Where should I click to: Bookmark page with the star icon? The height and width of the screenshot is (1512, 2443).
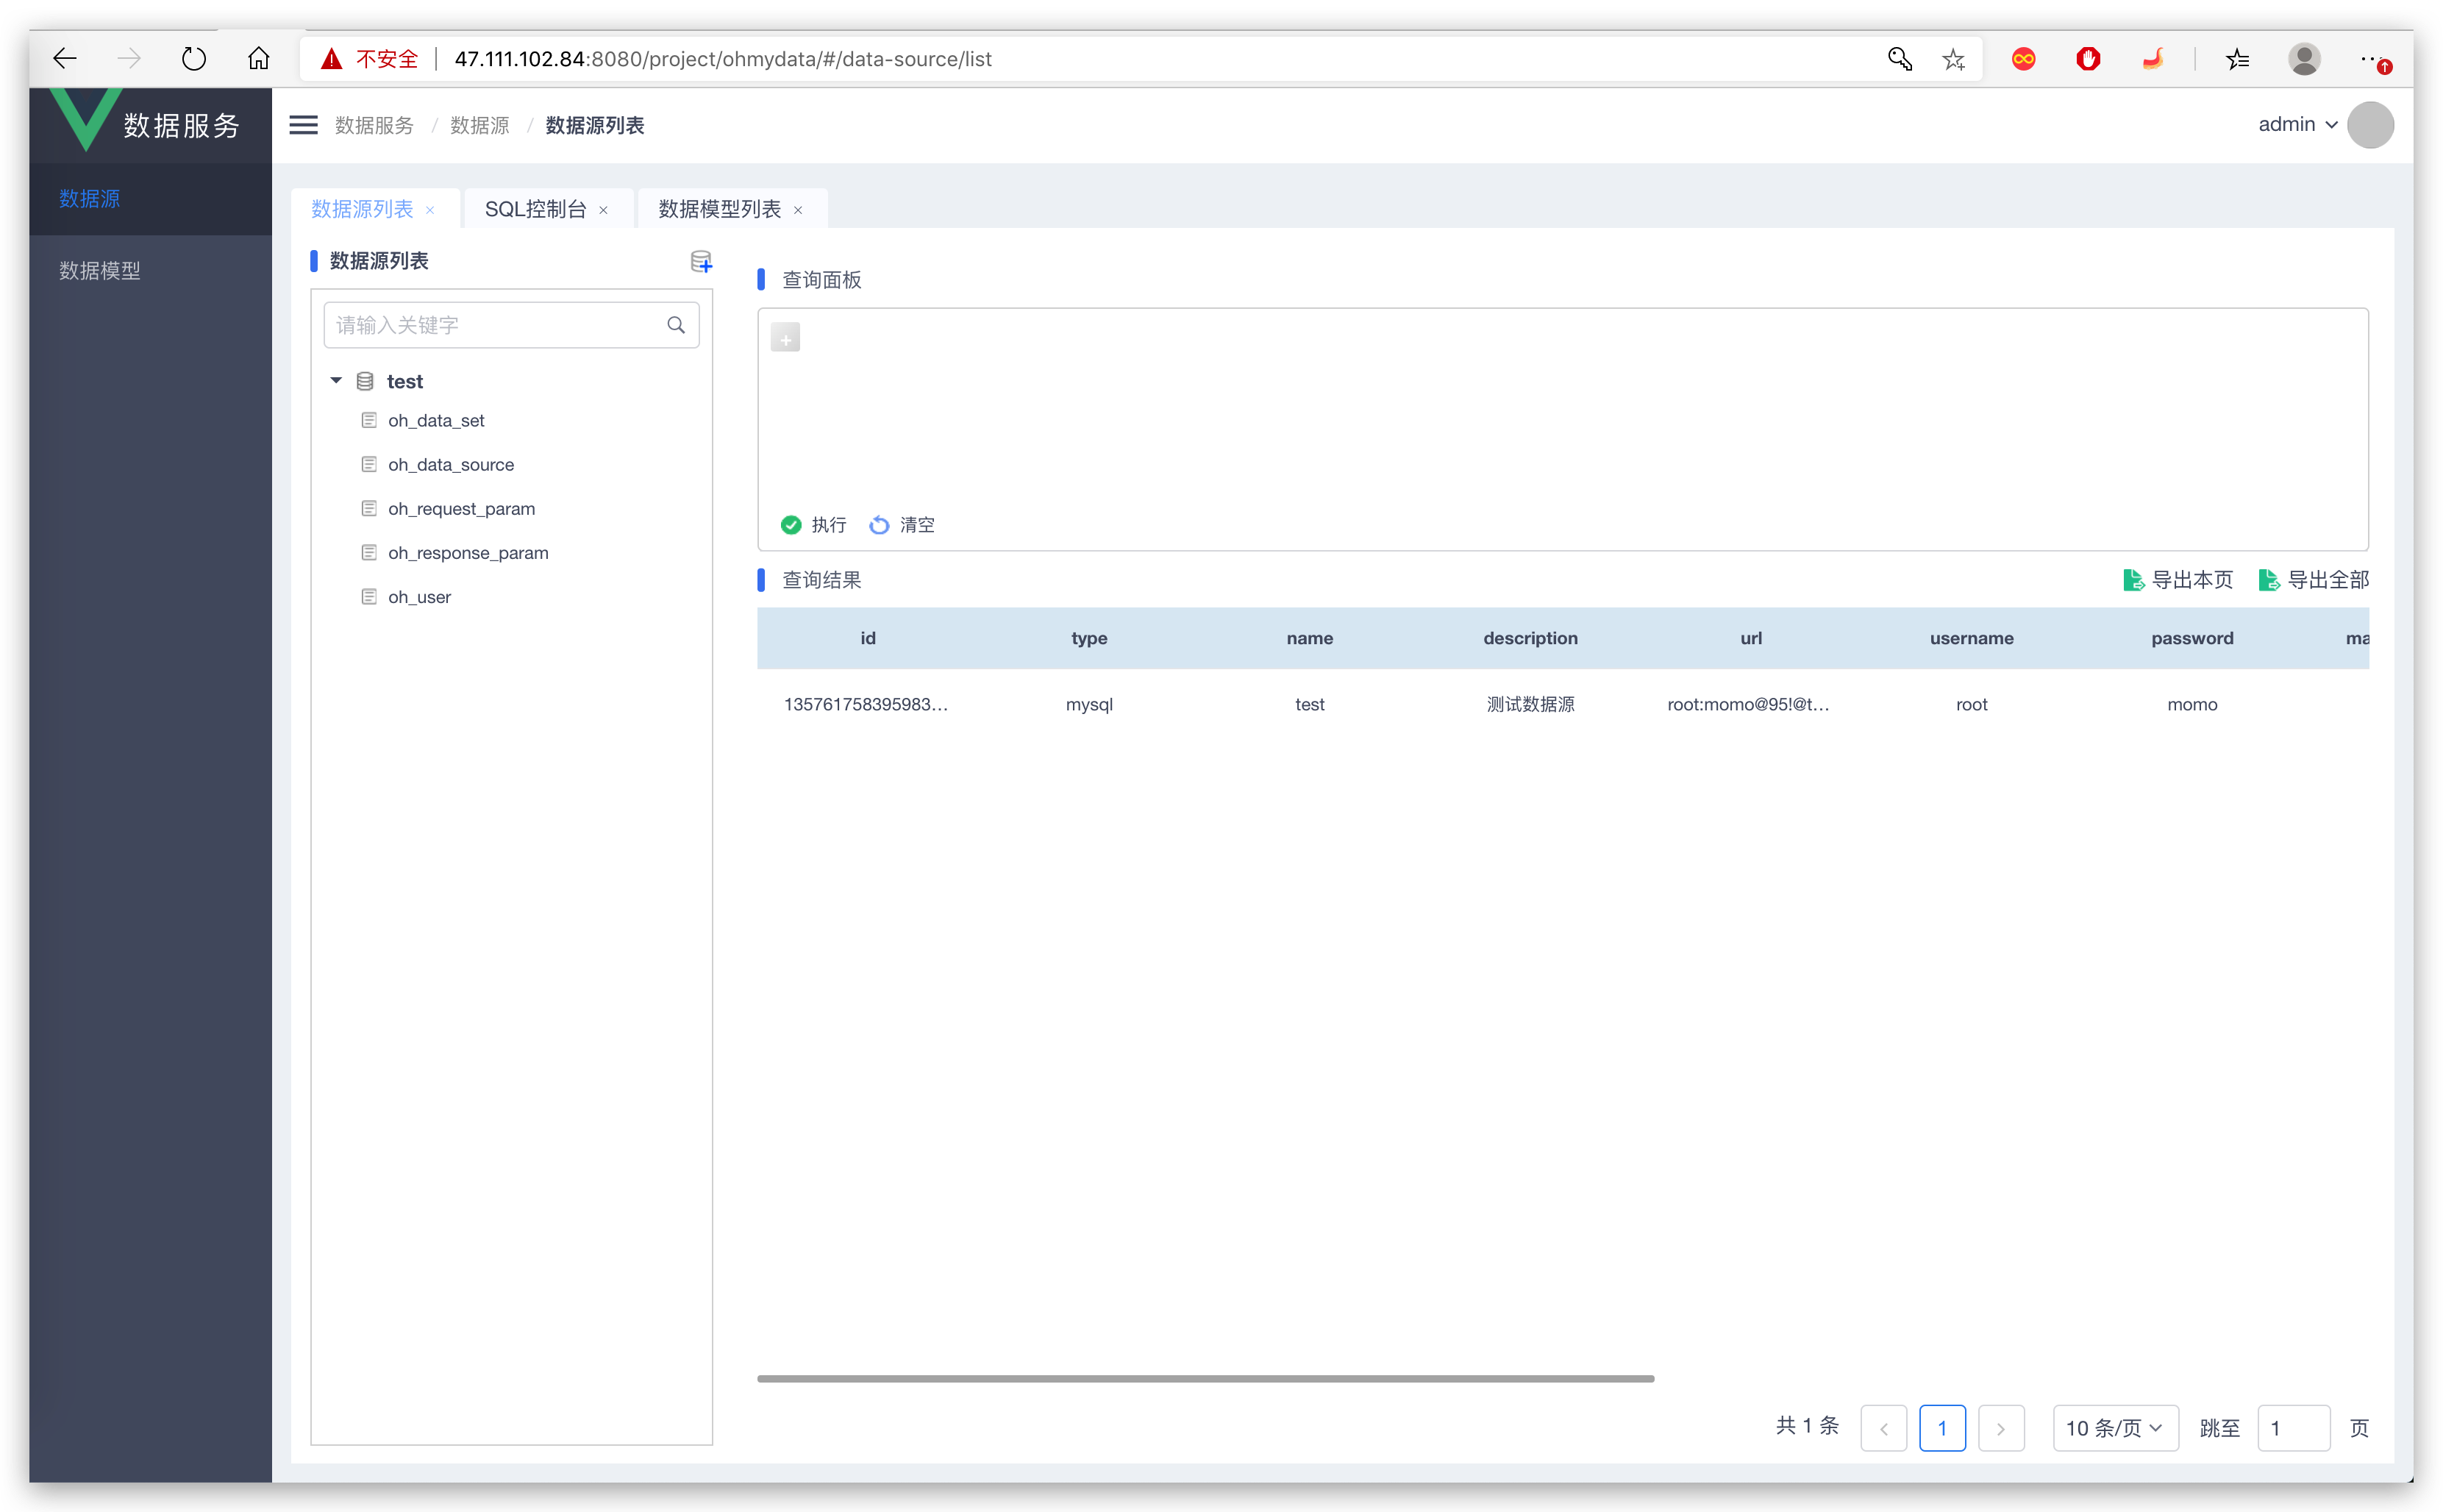[1953, 59]
